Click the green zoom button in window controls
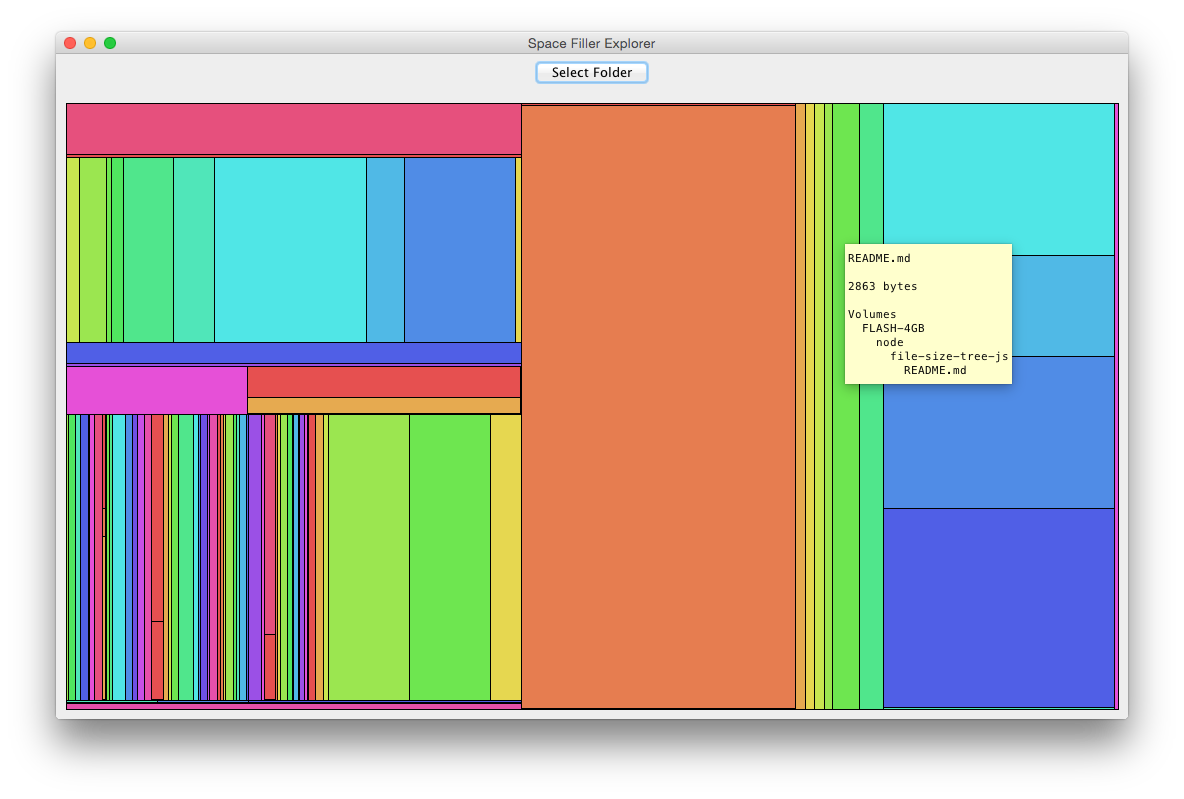This screenshot has height=799, width=1184. click(109, 43)
